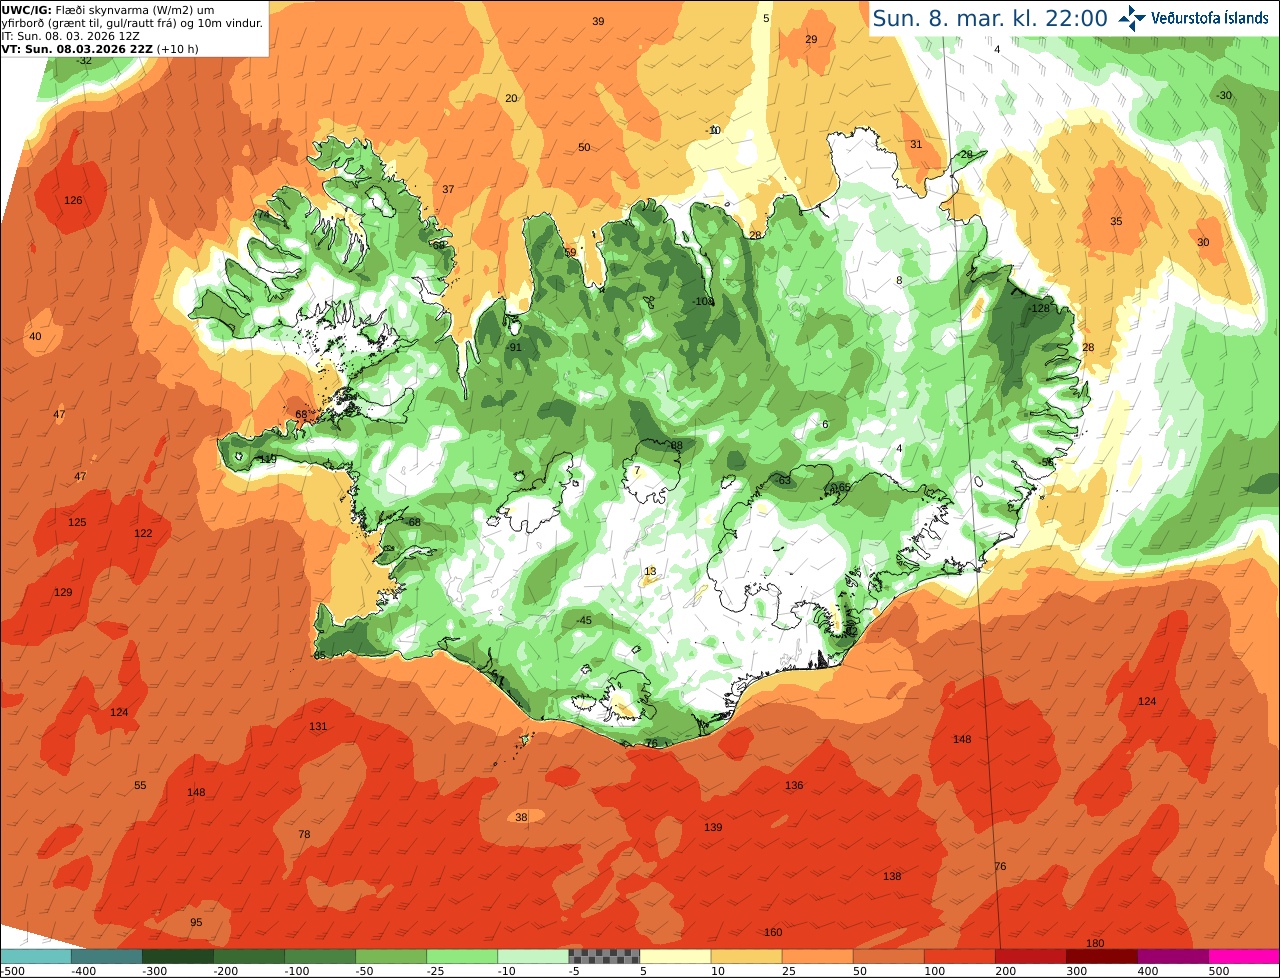Select the pale mint legend swatch for -10 to -5
This screenshot has height=978, width=1280.
pos(533,956)
